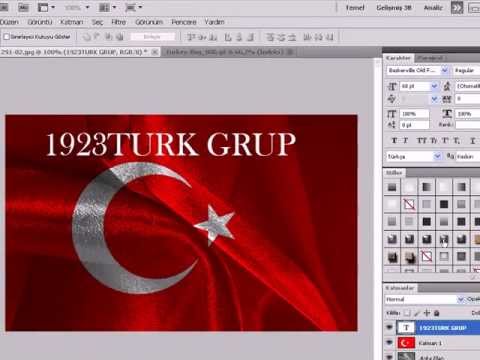Screen dimensions: 480x360
Task: Apply the first style swatch in Stiller
Action: coord(392,187)
